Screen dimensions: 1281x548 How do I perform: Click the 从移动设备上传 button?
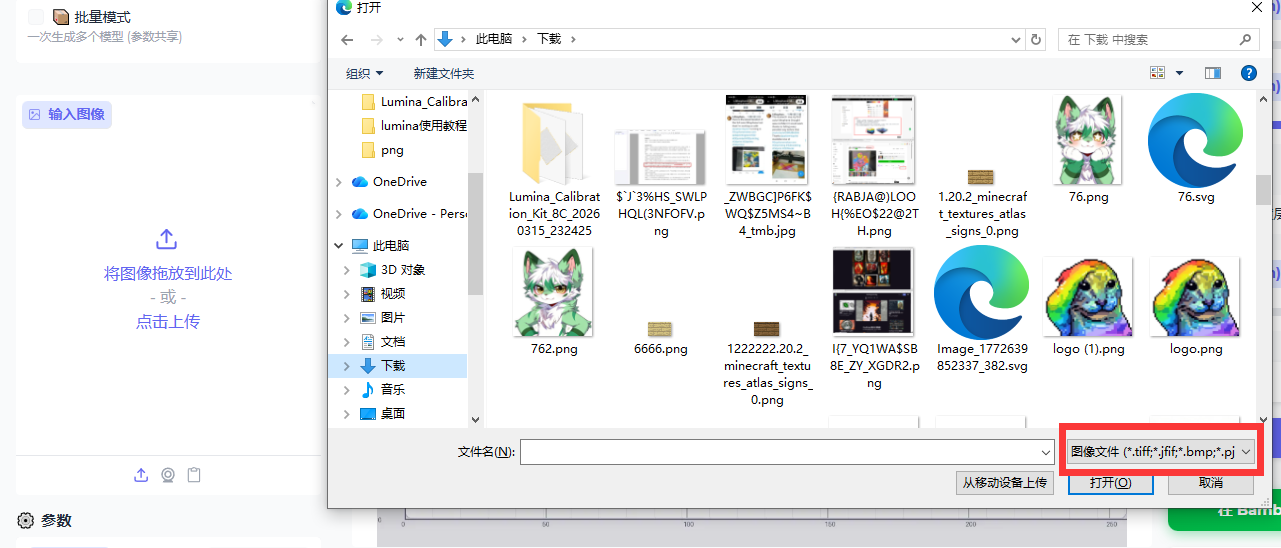[1005, 482]
